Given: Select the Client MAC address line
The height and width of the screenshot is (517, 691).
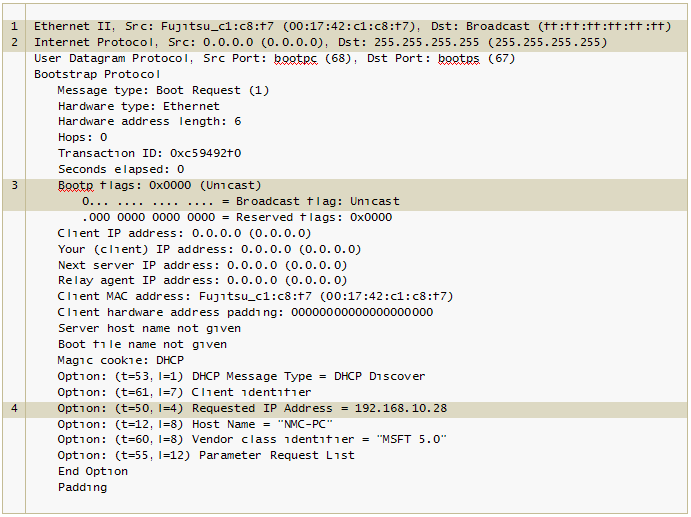Looking at the screenshot, I should (255, 296).
